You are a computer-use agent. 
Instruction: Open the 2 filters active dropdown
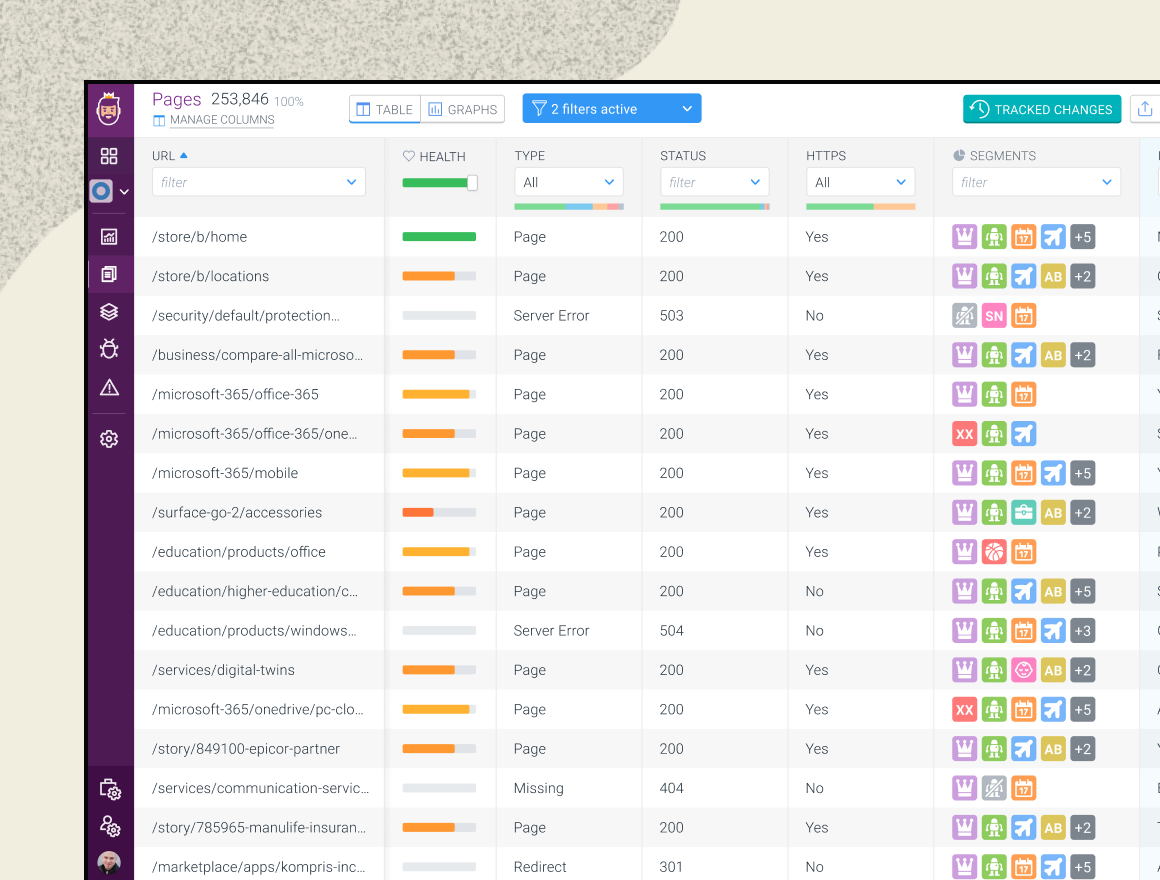(x=612, y=109)
